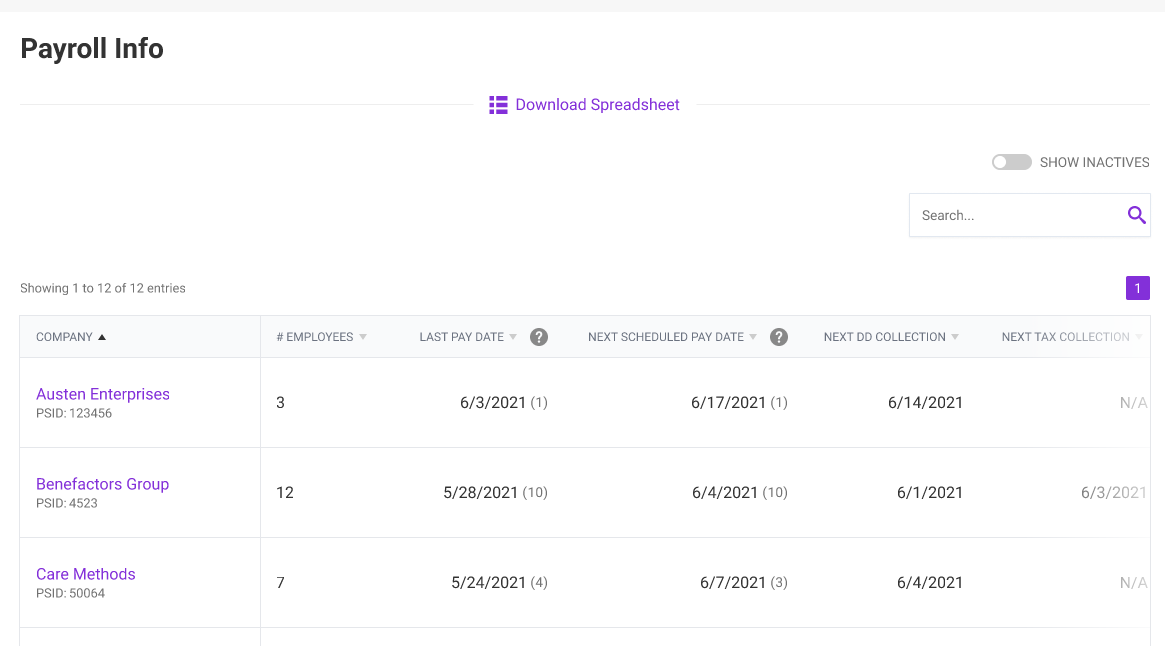Click the Download Spreadsheet link

click(x=597, y=105)
